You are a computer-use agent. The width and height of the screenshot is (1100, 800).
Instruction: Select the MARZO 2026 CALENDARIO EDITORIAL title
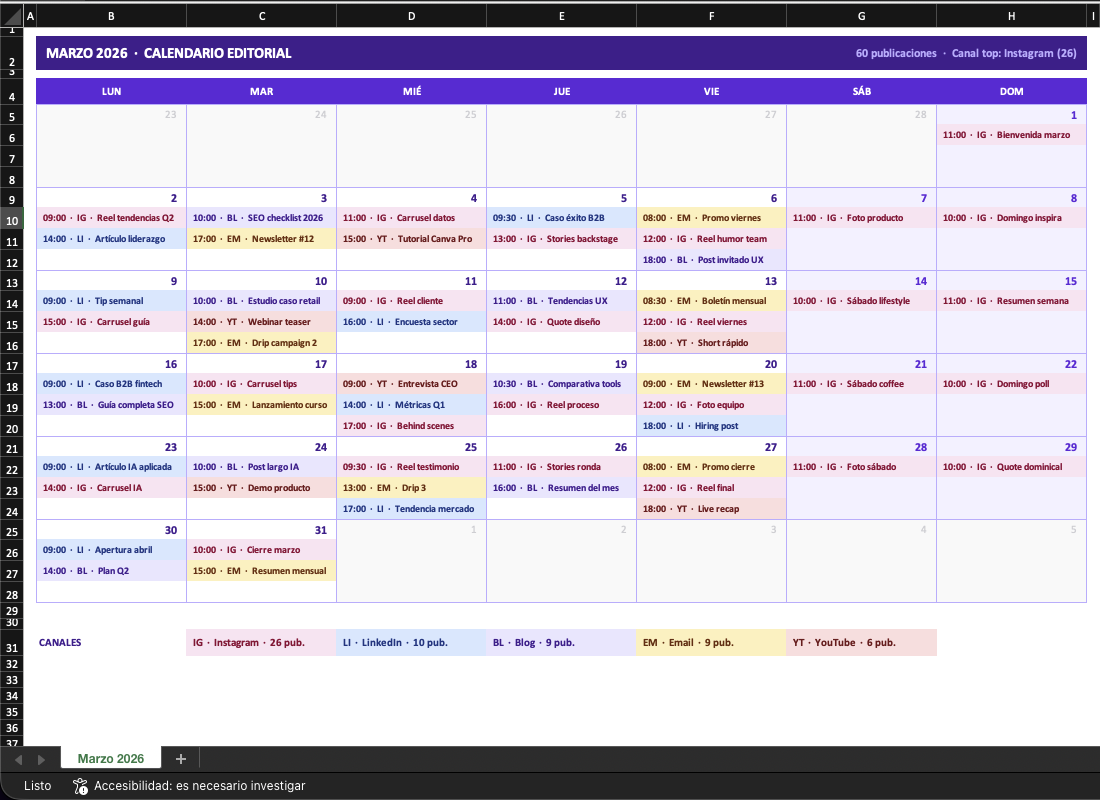(168, 53)
